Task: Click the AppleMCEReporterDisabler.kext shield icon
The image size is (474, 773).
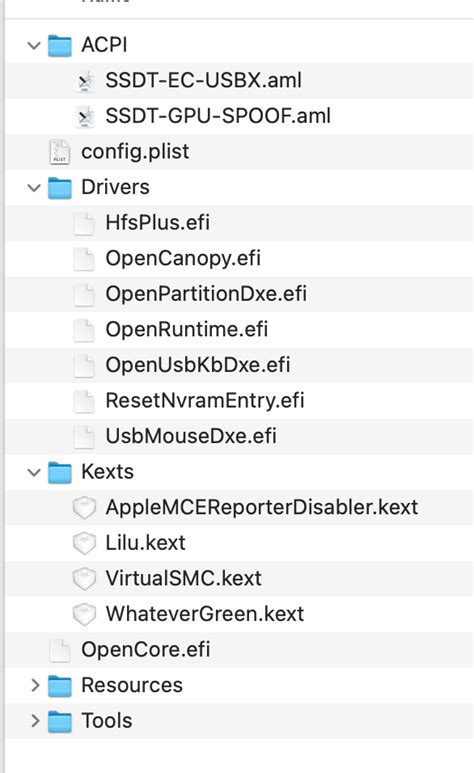Action: pyautogui.click(x=84, y=508)
